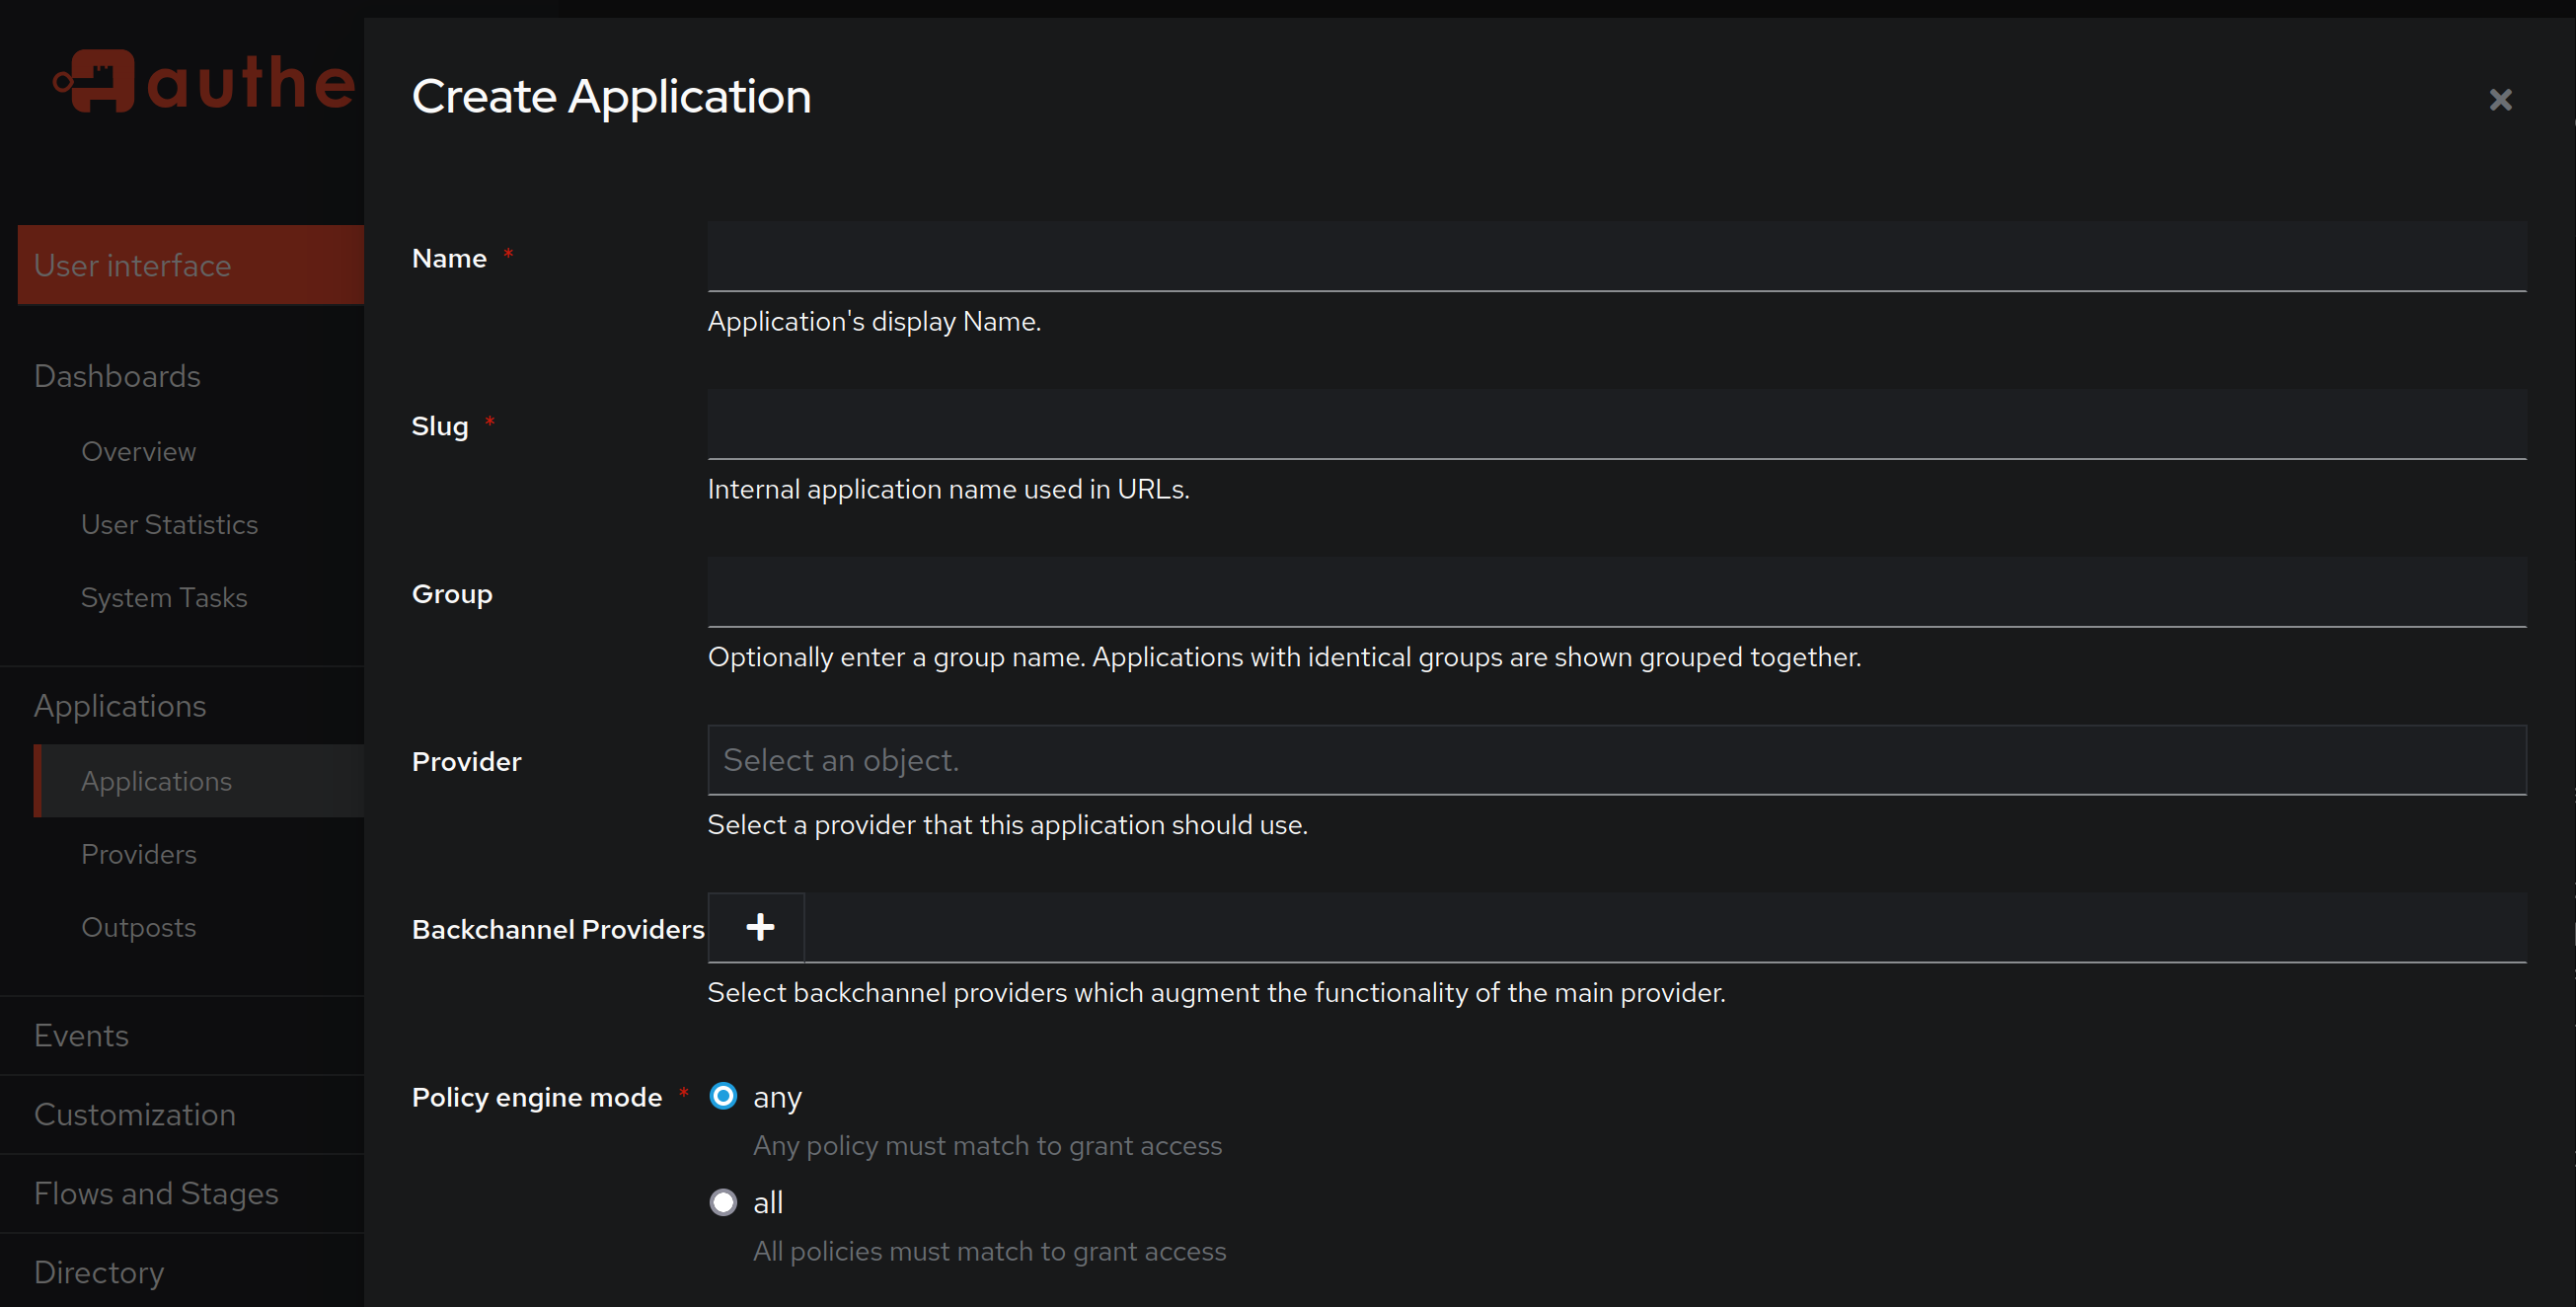The image size is (2576, 1307).
Task: Click the Policy engine mode label
Action: tap(536, 1097)
